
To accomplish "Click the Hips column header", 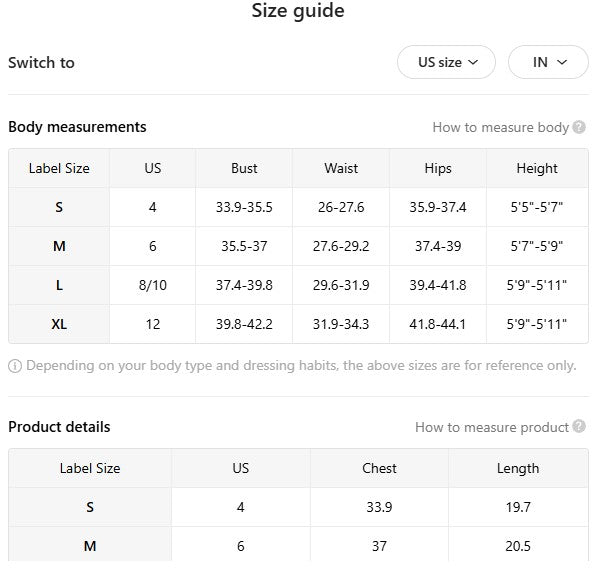I will [x=438, y=168].
